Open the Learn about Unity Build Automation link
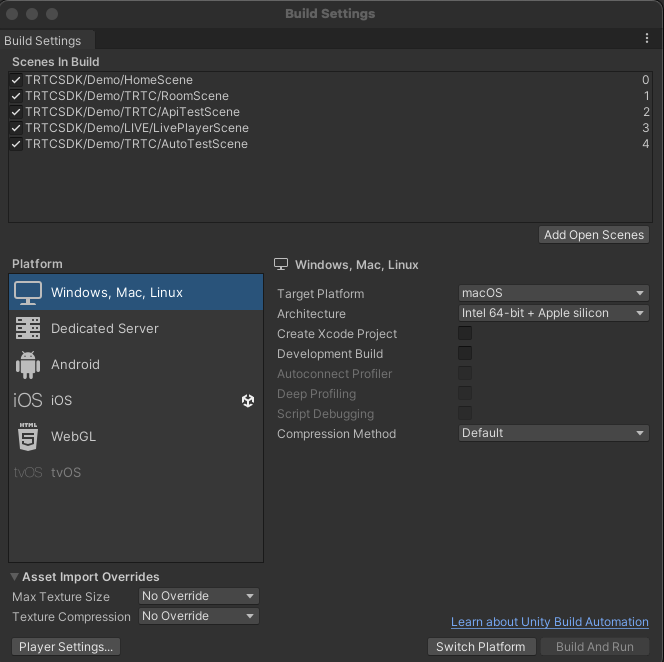Screen dimensions: 664x662 point(549,622)
